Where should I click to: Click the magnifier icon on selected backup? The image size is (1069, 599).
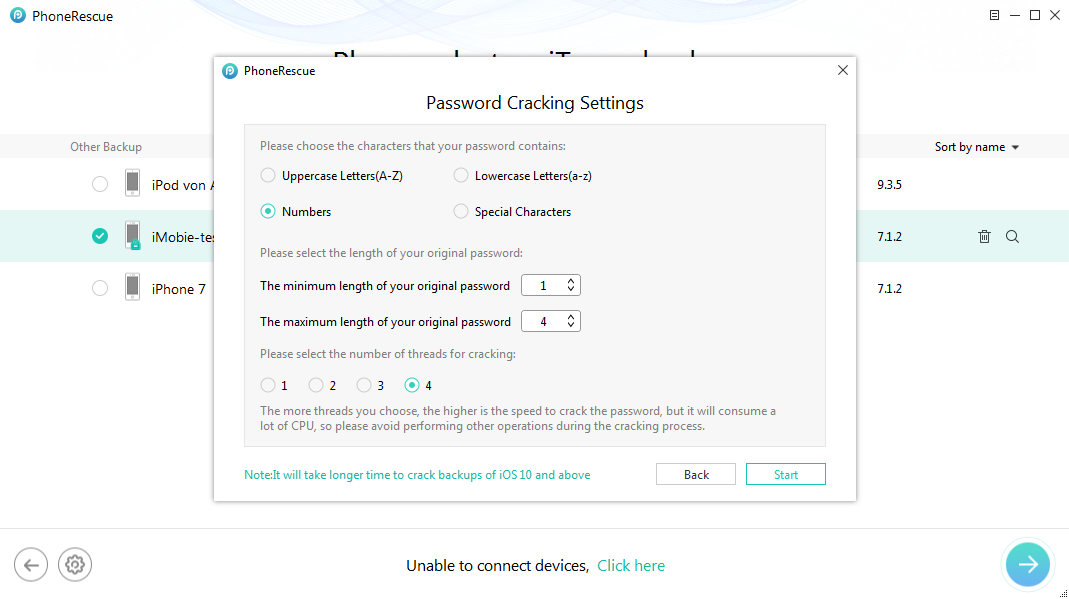tap(1012, 237)
